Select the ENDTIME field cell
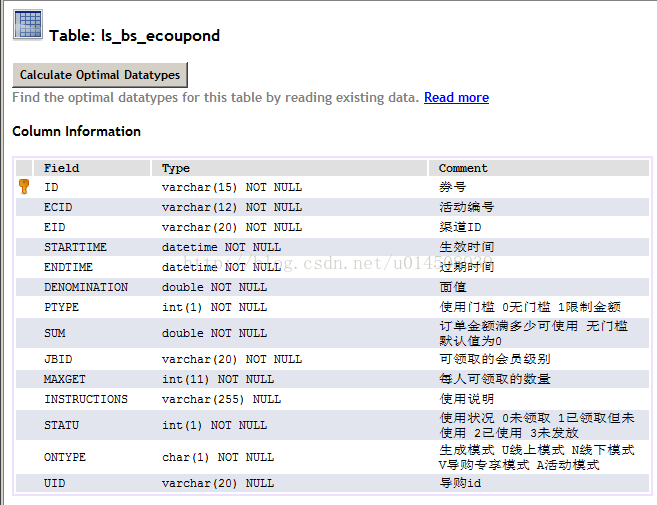The height and width of the screenshot is (505, 657). tap(92, 267)
